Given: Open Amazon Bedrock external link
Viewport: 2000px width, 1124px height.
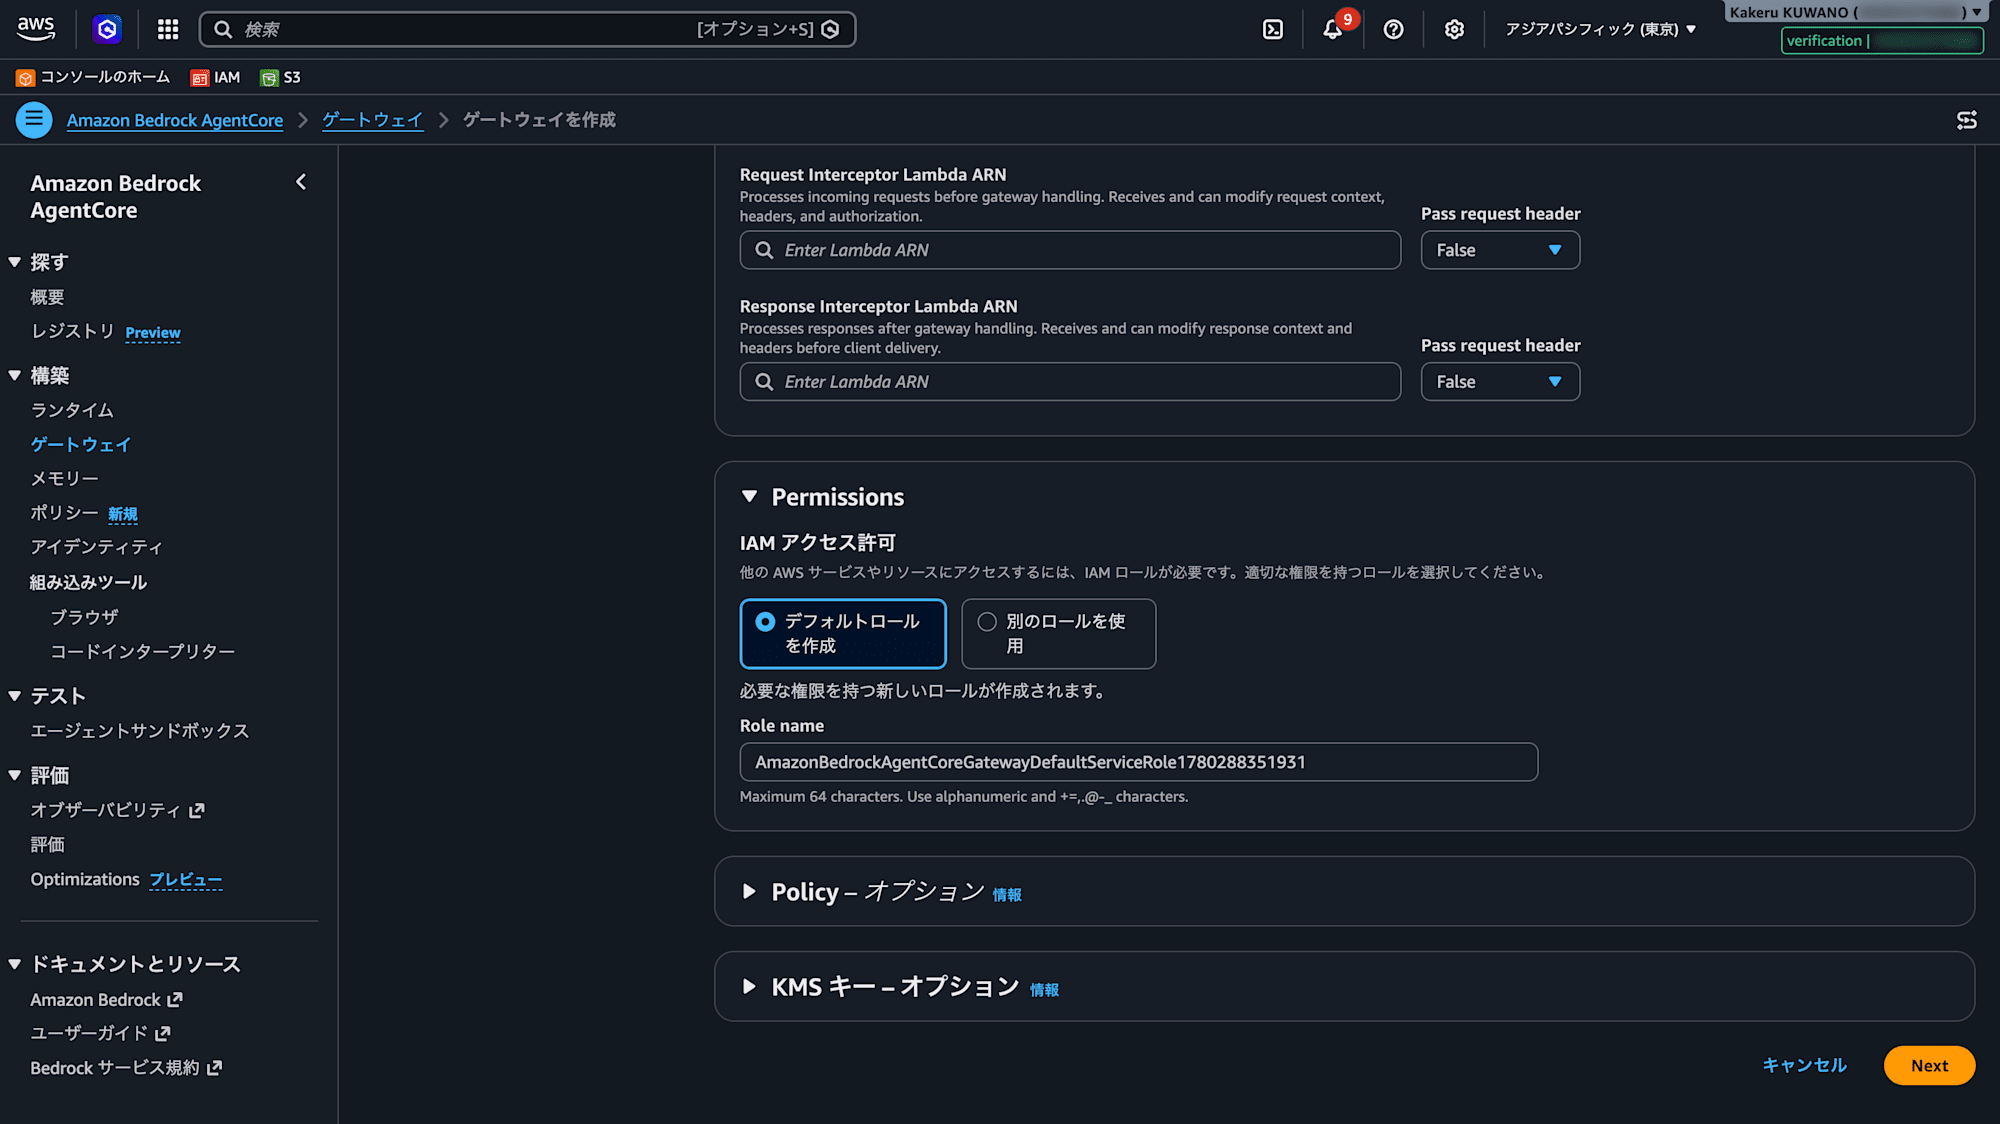Looking at the screenshot, I should click(x=106, y=1000).
